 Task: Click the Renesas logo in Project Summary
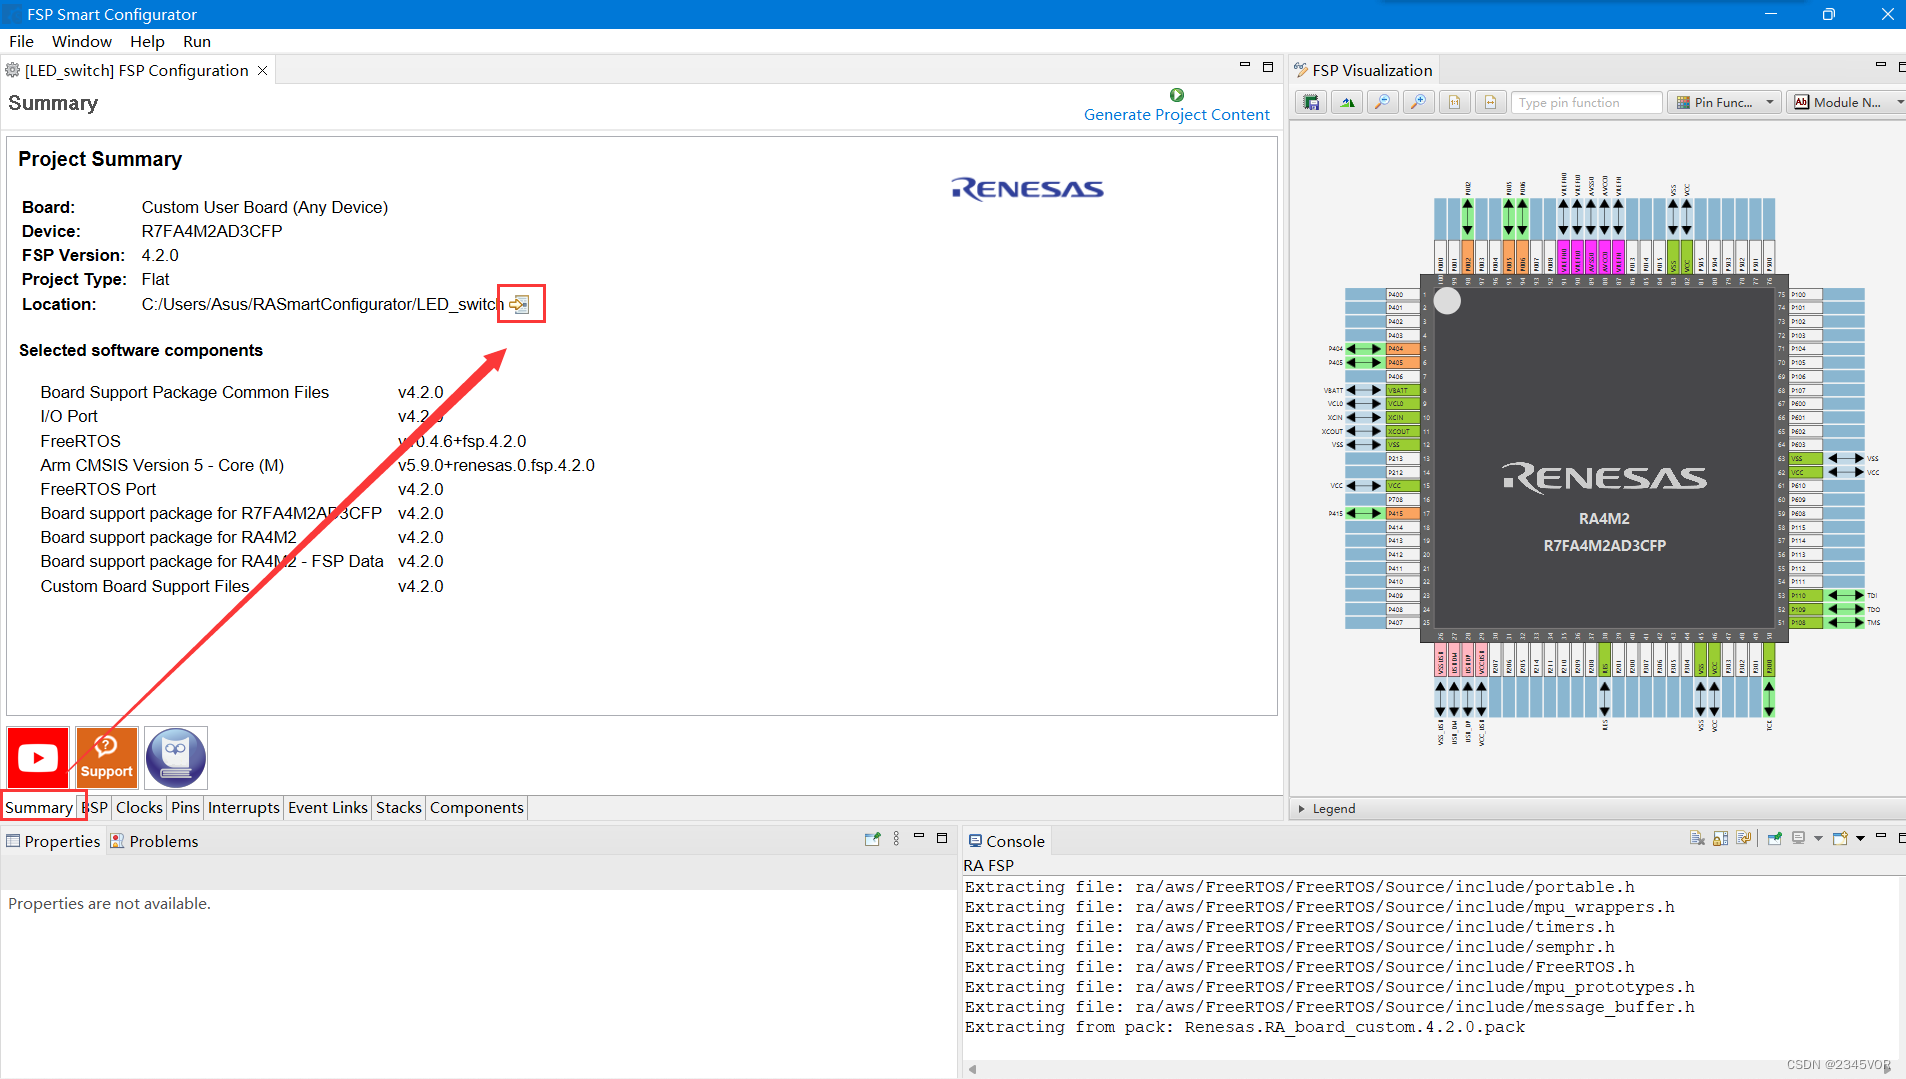pos(1027,189)
